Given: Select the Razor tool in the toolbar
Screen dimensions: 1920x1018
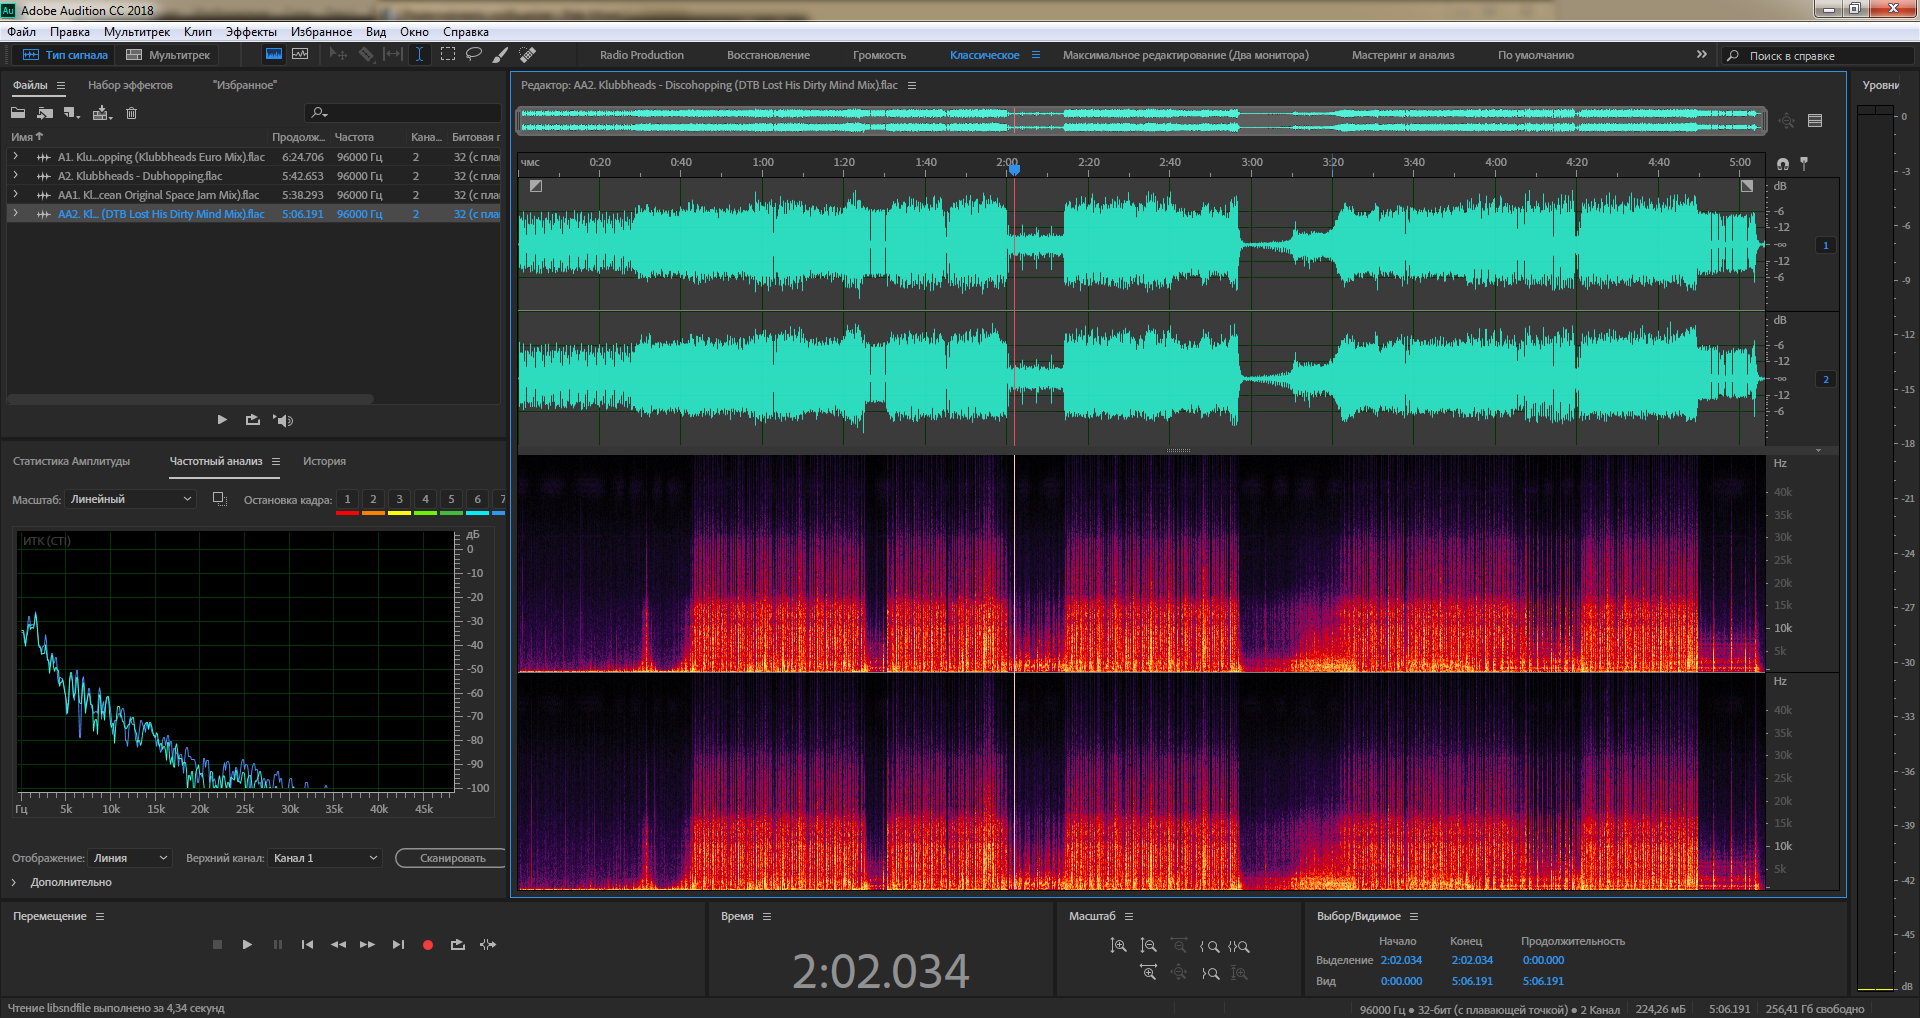Looking at the screenshot, I should click(366, 54).
